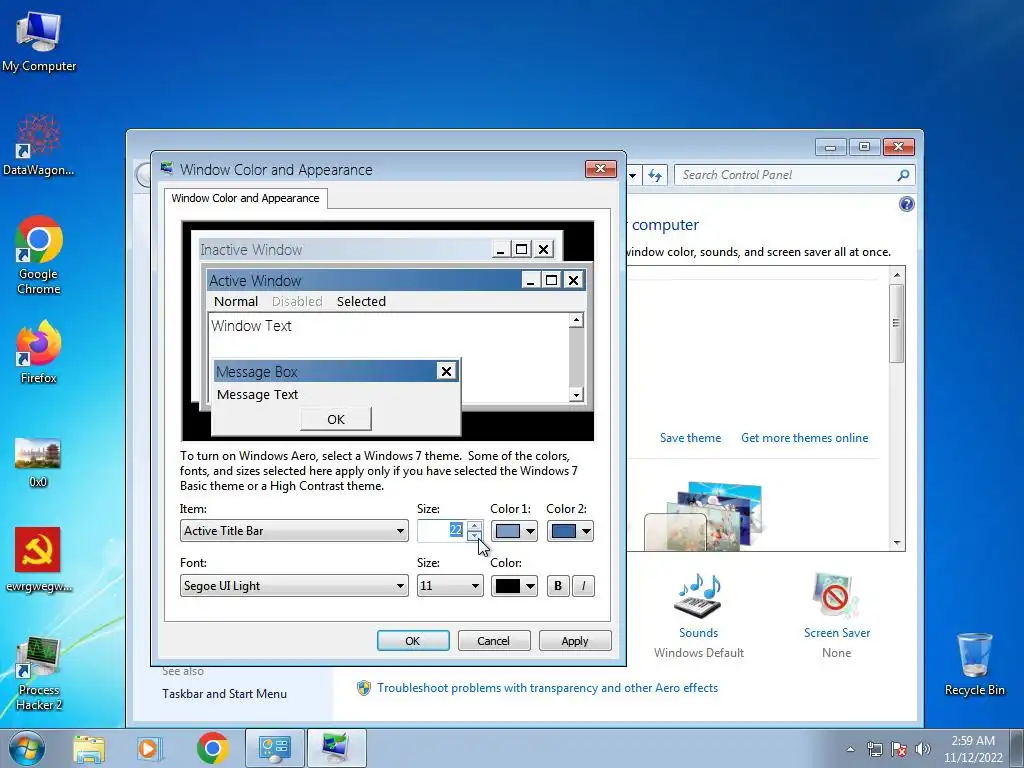Open the ewrgwegw desktop icon with red flag
The height and width of the screenshot is (768, 1024).
click(39, 560)
